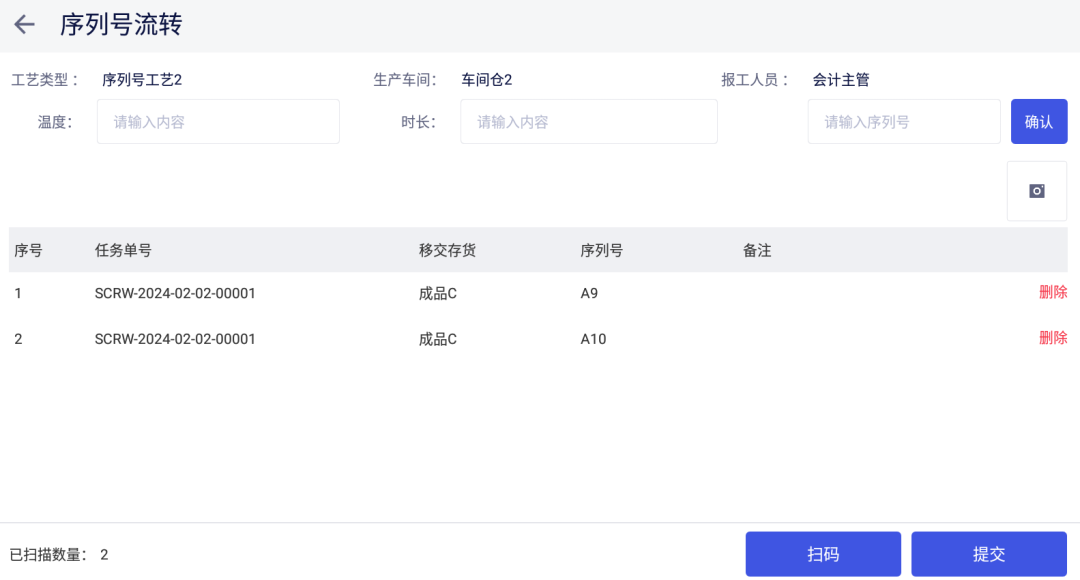Click the 车间仓2 workshop value
This screenshot has width=1080, height=580.
[x=486, y=80]
